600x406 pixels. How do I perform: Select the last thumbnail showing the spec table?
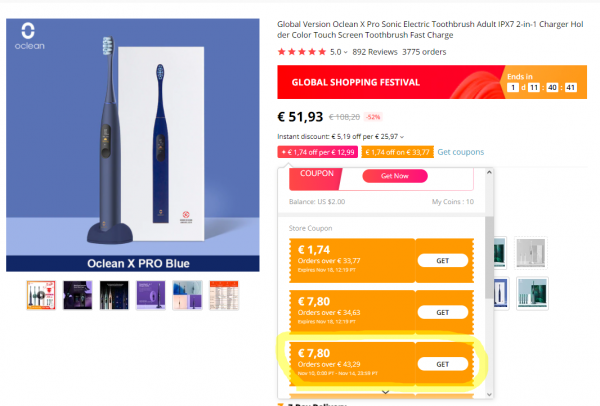point(224,295)
